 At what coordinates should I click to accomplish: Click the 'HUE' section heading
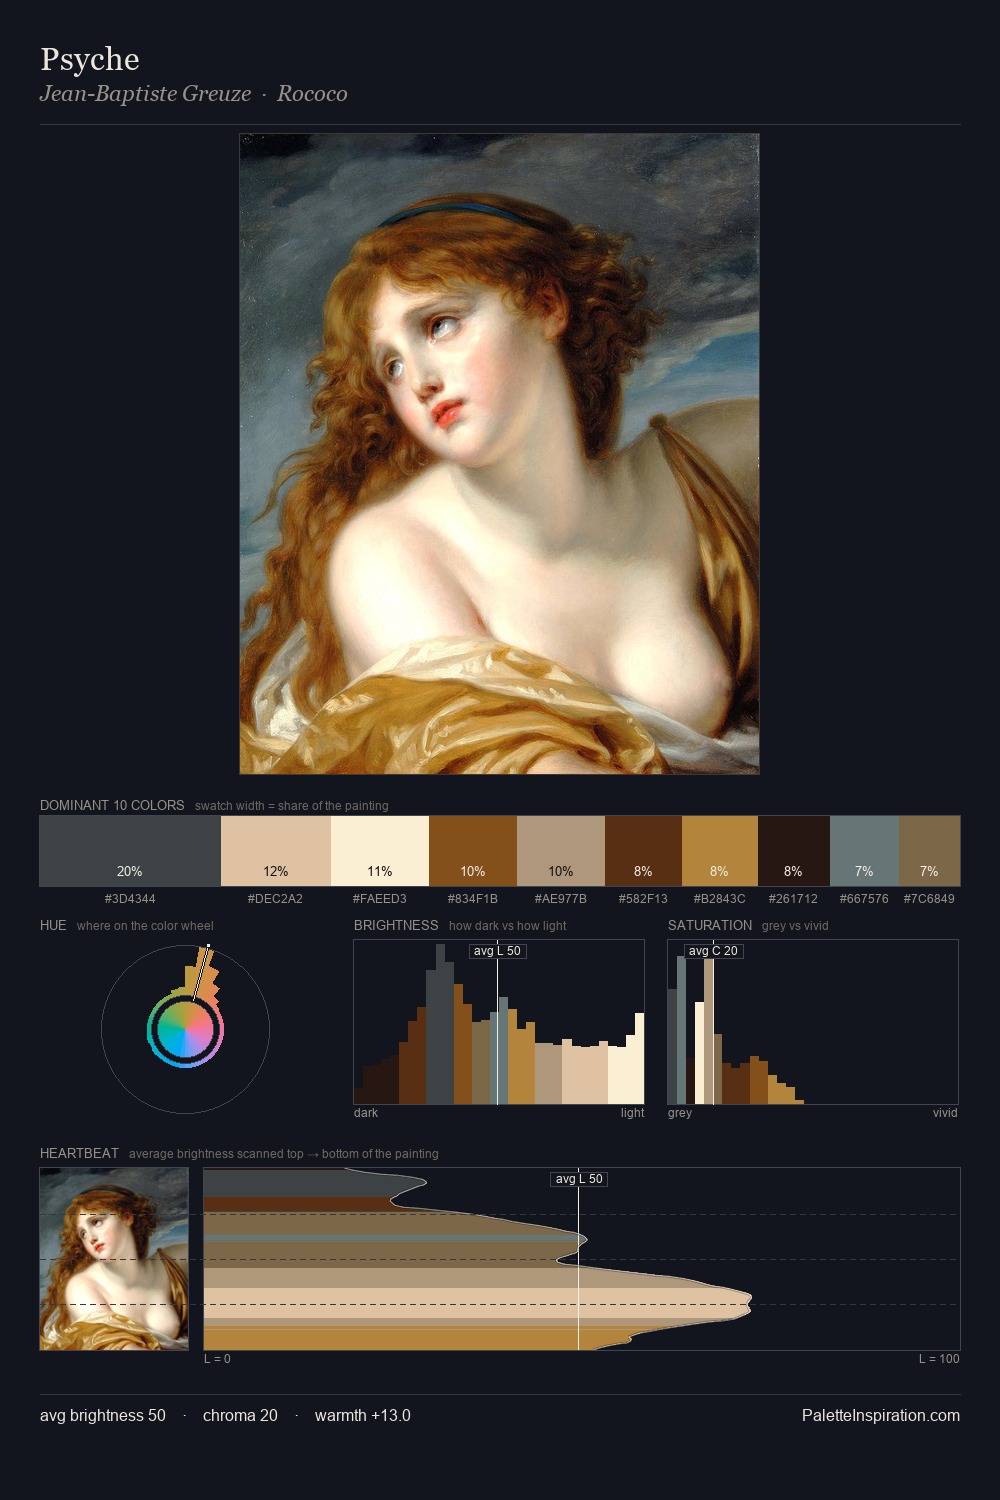53,925
